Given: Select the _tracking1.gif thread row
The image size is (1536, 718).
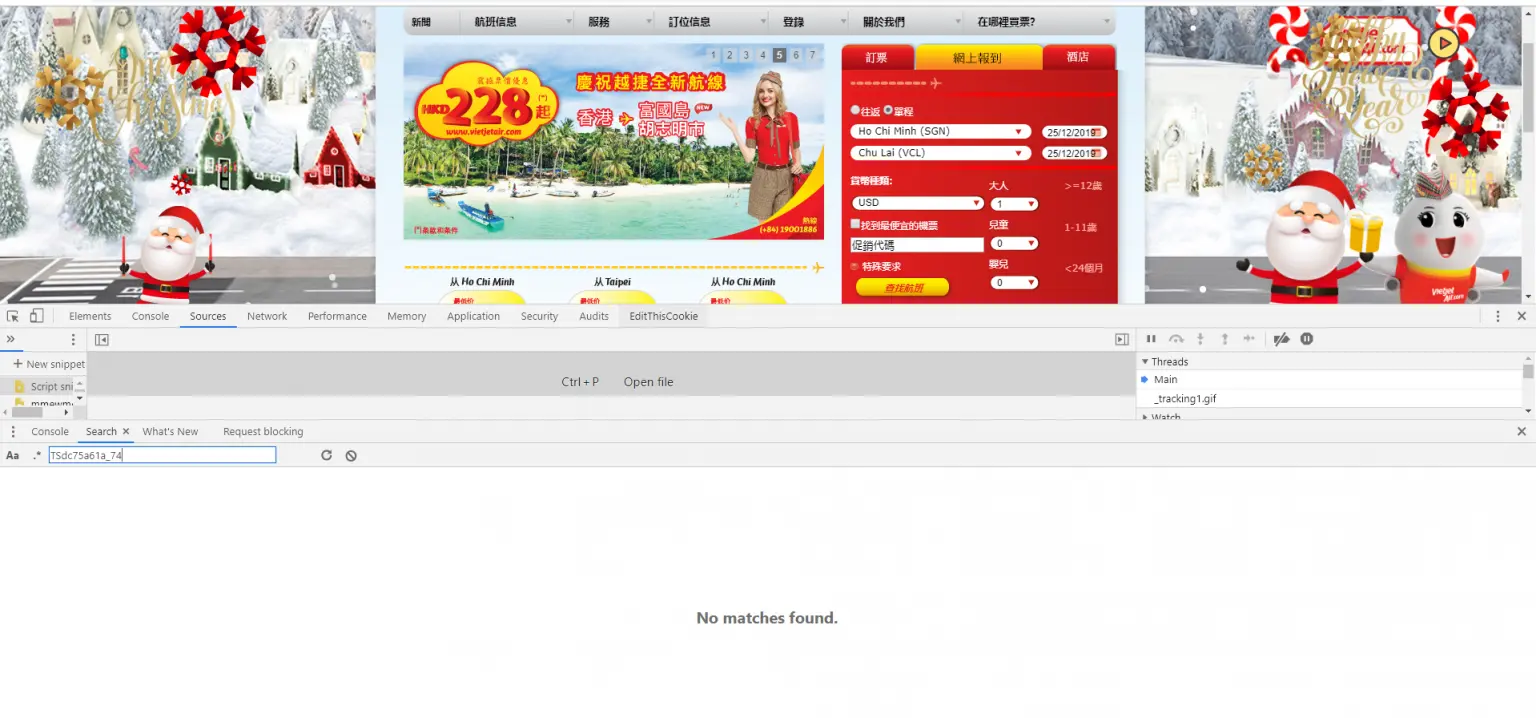Looking at the screenshot, I should 1330,399.
